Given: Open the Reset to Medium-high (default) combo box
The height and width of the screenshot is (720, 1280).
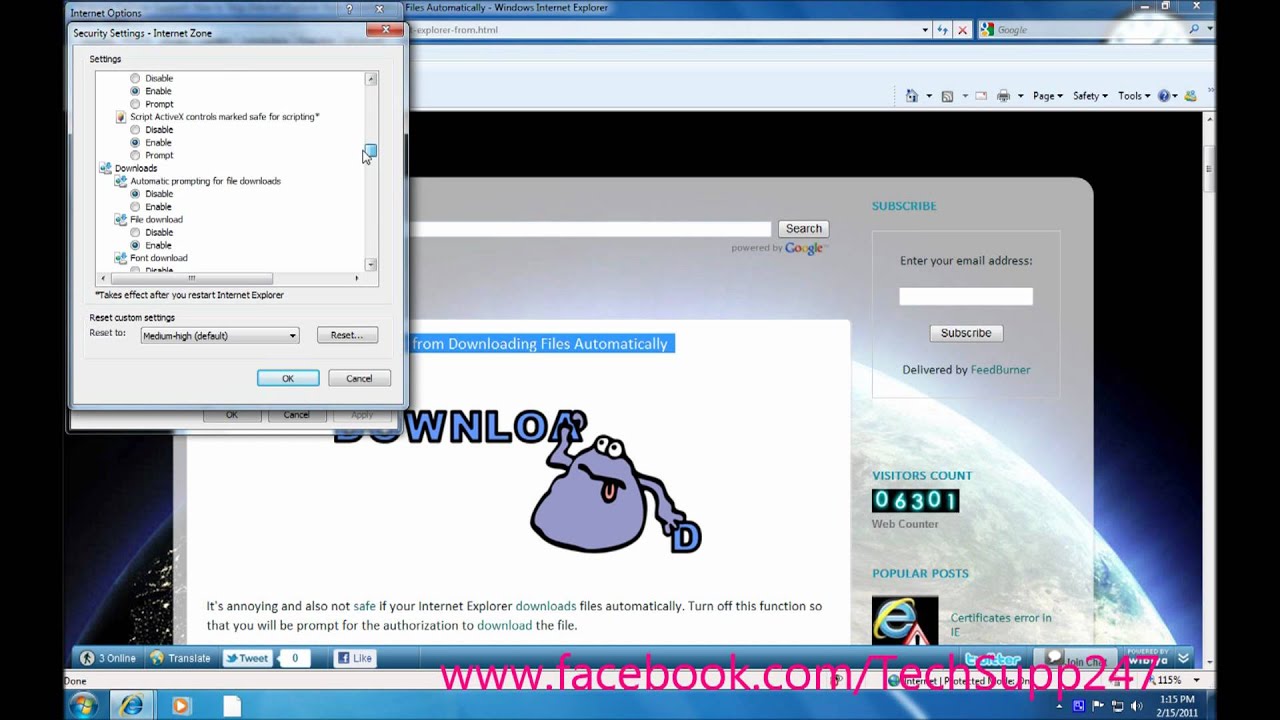Looking at the screenshot, I should point(219,336).
